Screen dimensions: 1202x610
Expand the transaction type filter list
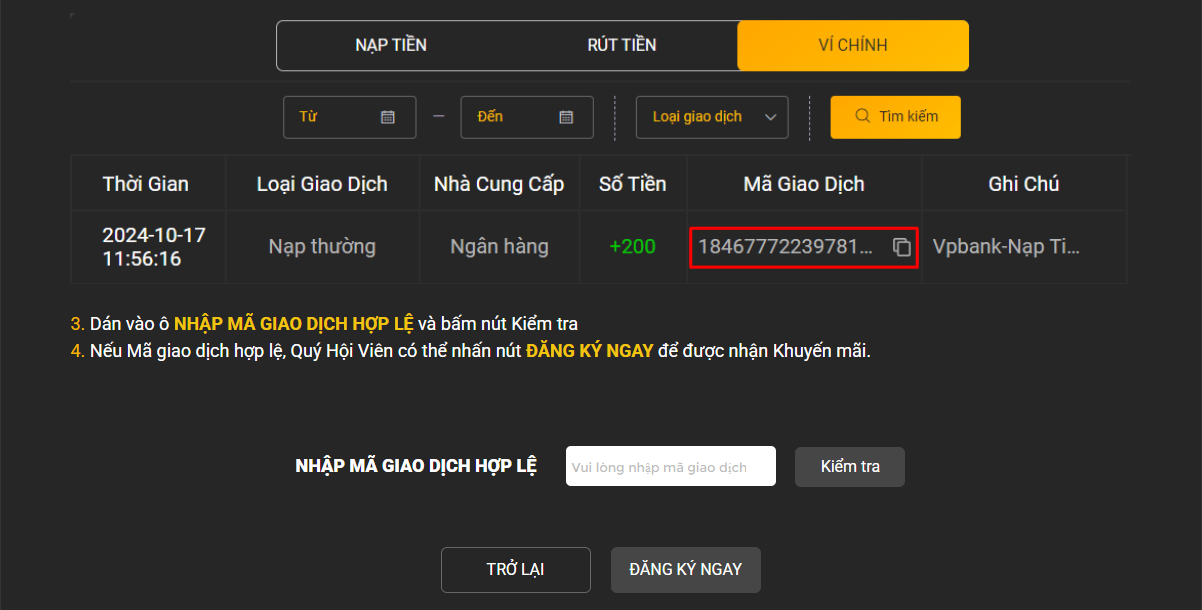(x=712, y=117)
